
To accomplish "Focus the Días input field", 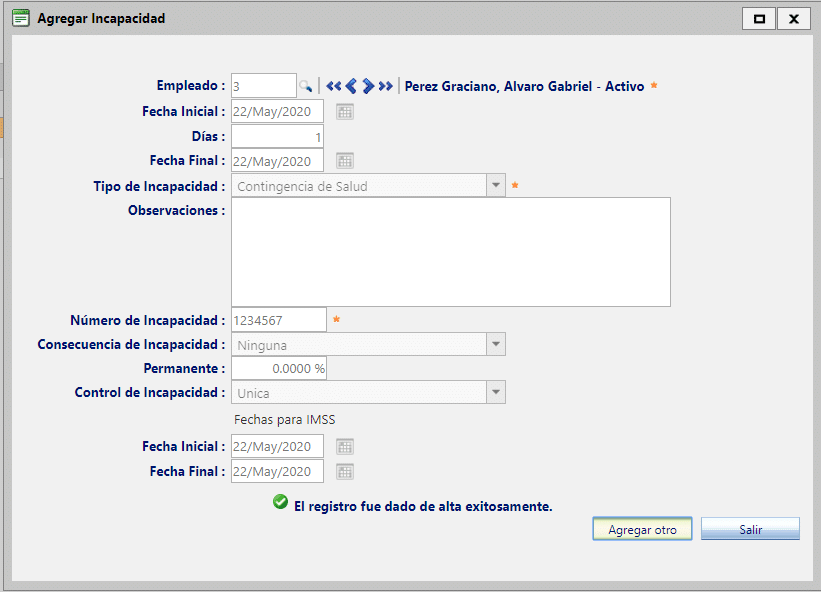I will click(x=277, y=136).
